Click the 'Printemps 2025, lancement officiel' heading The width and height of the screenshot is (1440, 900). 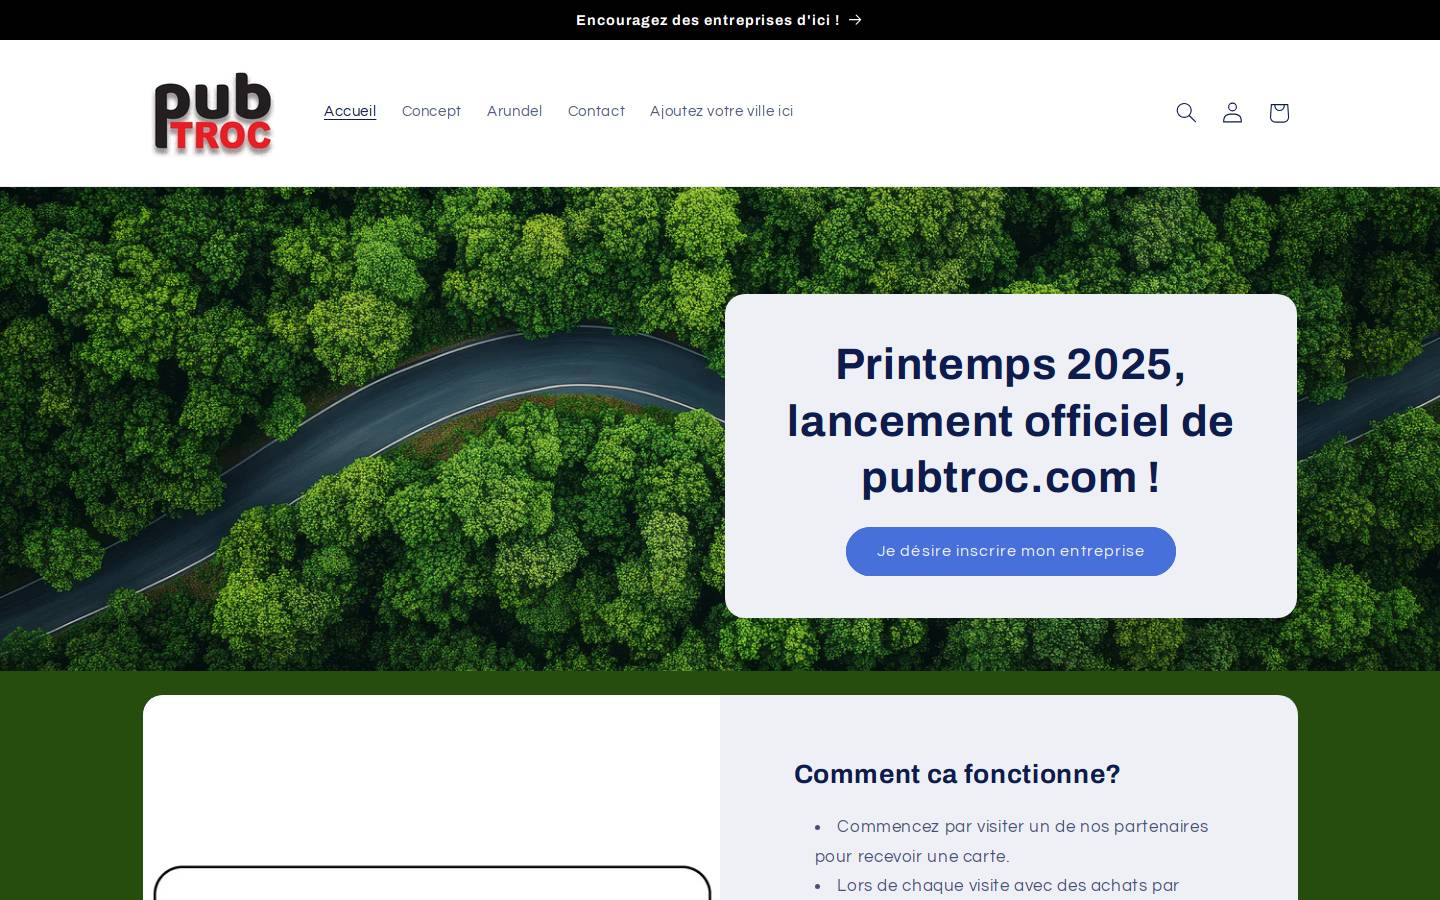click(1011, 421)
